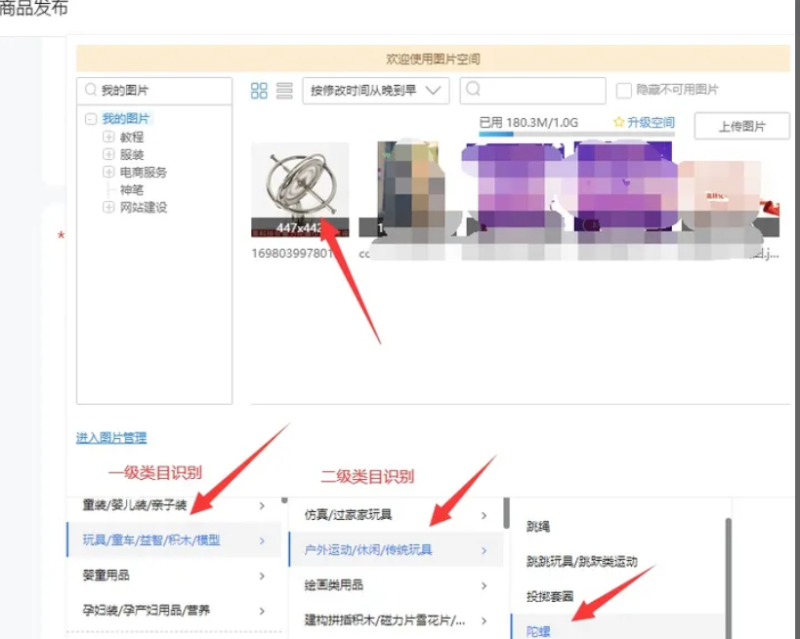
Task: Click the collapse icon before 我的图片
Action: pos(91,118)
